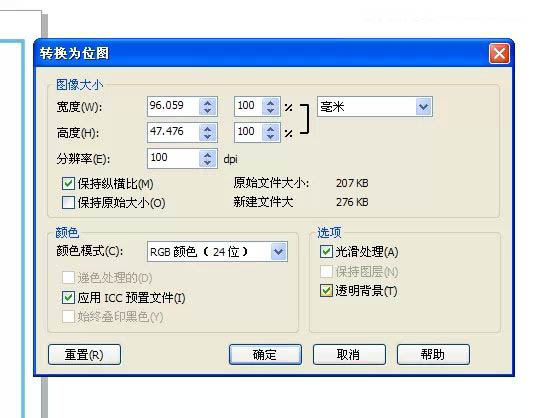This screenshot has height=418, width=536.
Task: Click the 分辨率(E) dpi field
Action: point(173,158)
